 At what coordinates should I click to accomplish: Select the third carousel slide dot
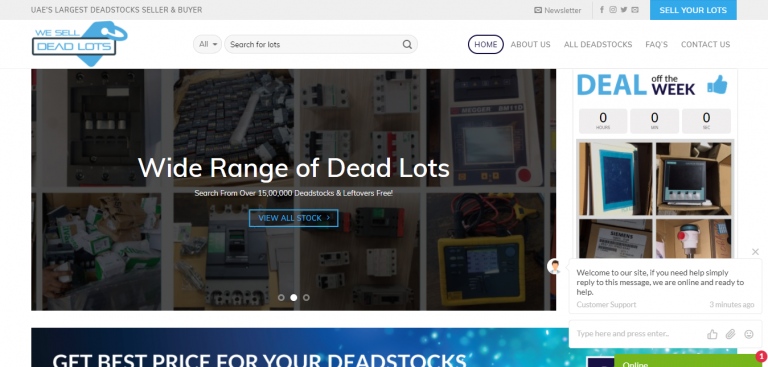pos(306,297)
